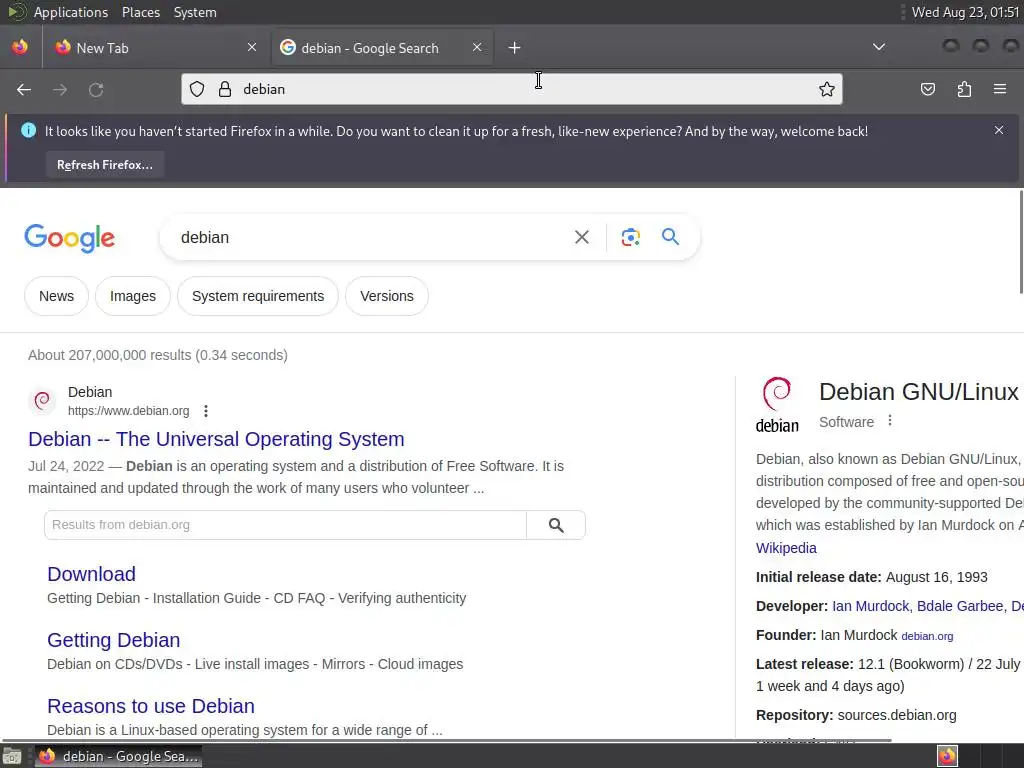Switch to the New Tab tab
This screenshot has height=768, width=1024.
157,48
